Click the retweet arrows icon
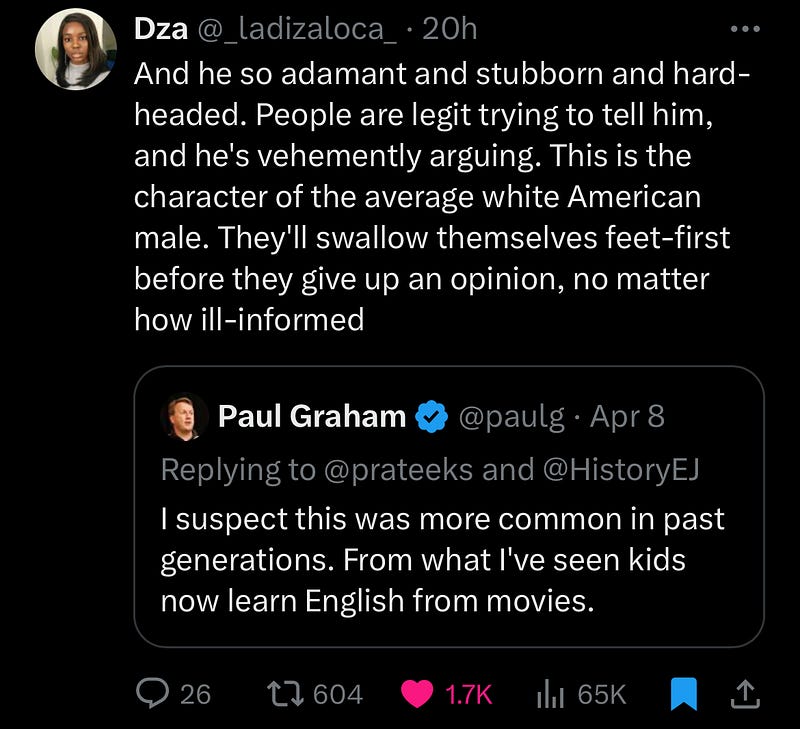The height and width of the screenshot is (729, 800). tap(289, 693)
